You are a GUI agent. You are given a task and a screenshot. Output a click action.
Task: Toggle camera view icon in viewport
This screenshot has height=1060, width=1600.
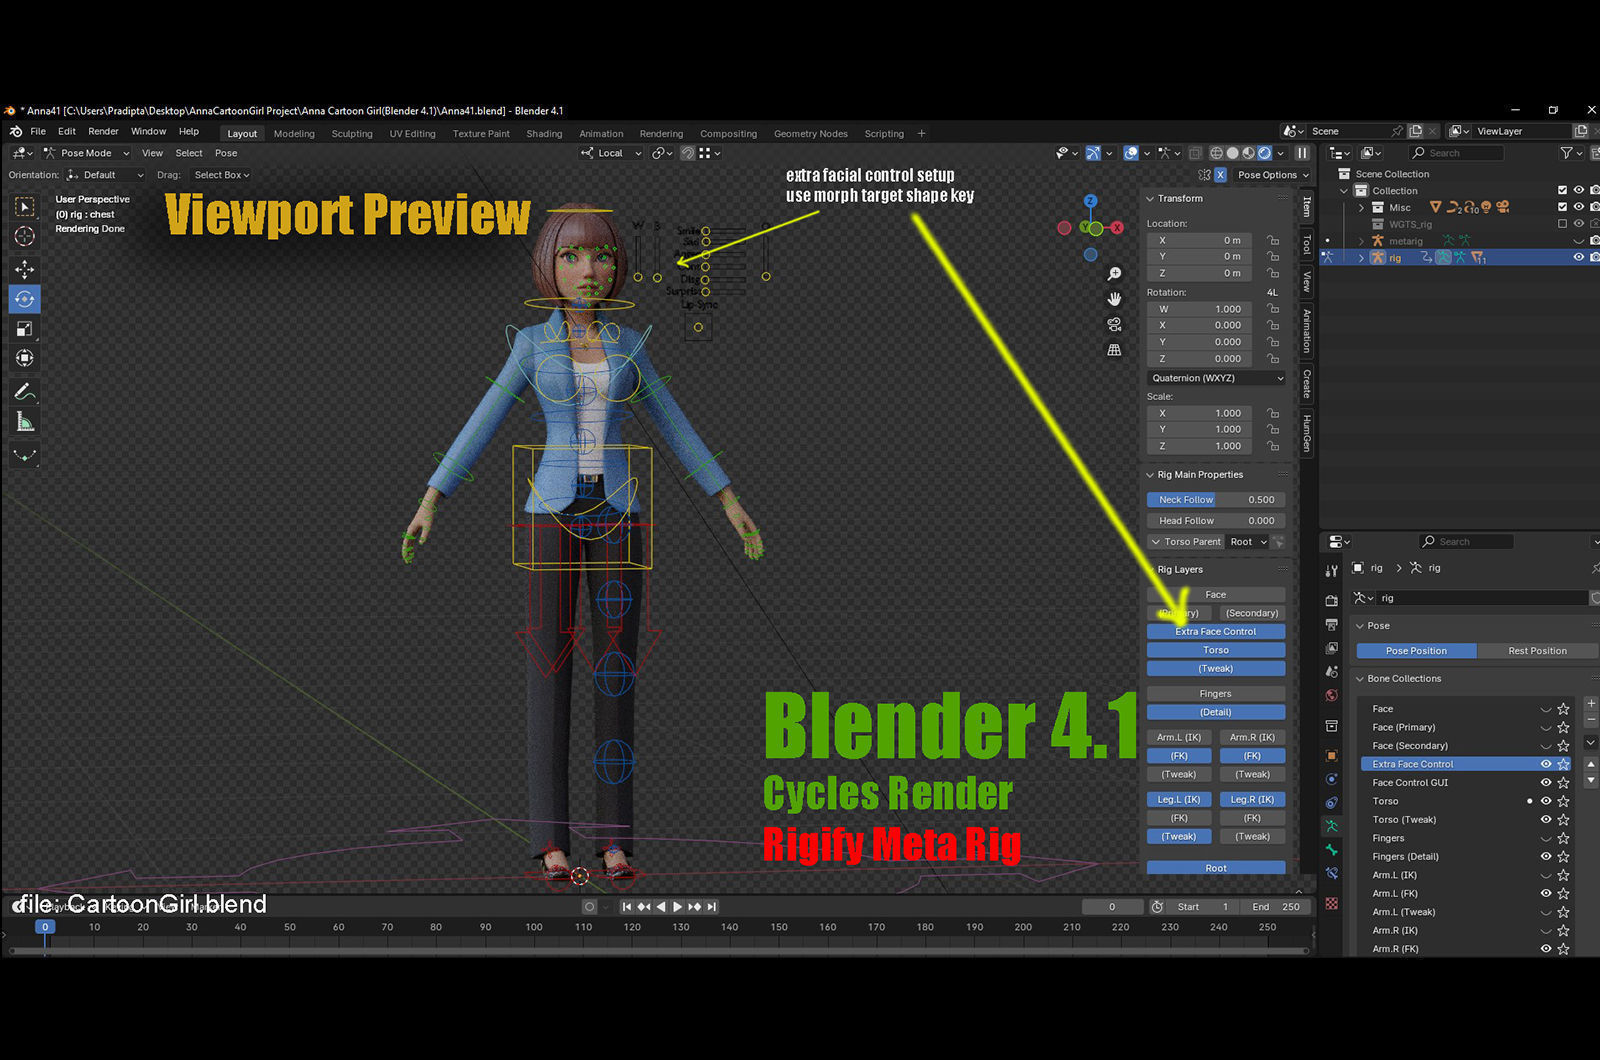[1114, 324]
